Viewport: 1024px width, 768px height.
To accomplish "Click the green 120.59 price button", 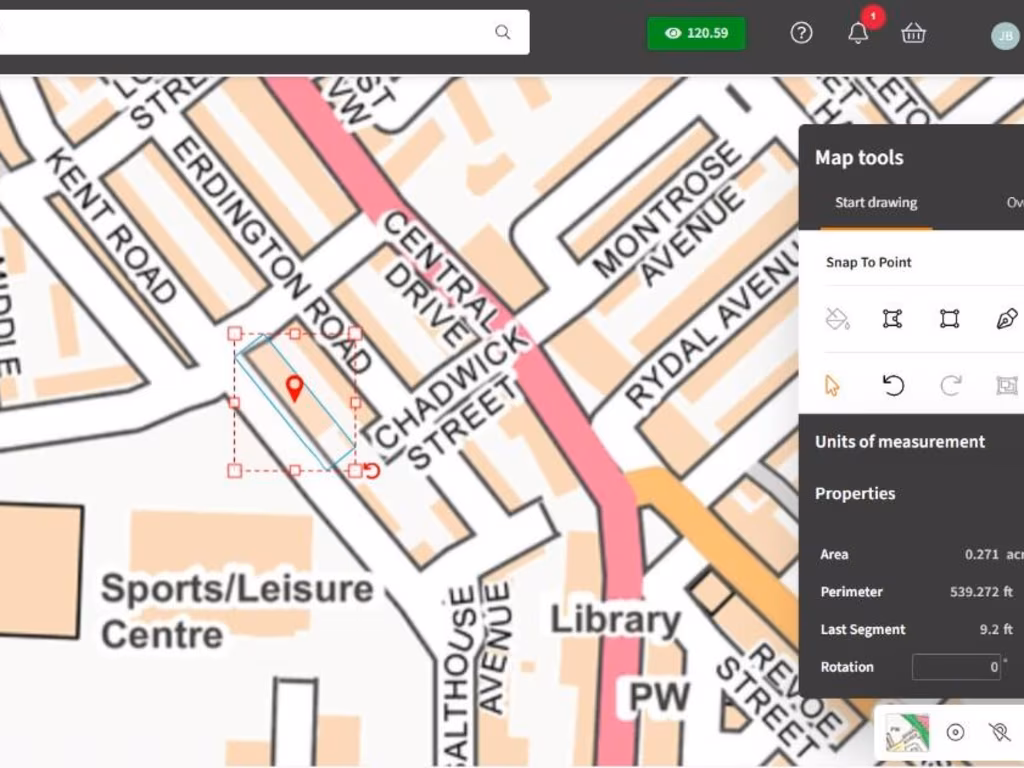I will [696, 33].
